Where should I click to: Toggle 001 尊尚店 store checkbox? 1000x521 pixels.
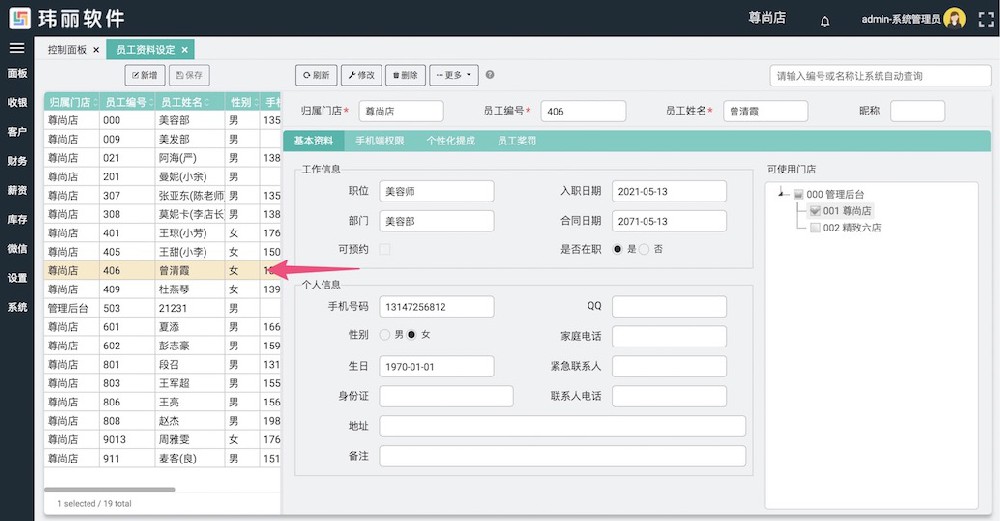(x=814, y=210)
